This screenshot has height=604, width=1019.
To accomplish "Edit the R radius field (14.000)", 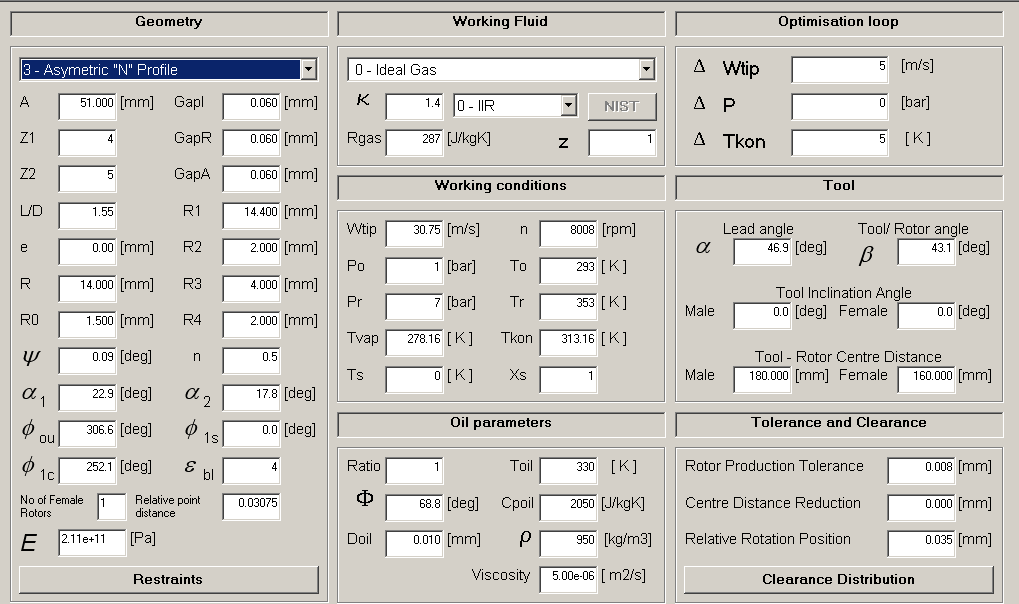I will [x=87, y=288].
